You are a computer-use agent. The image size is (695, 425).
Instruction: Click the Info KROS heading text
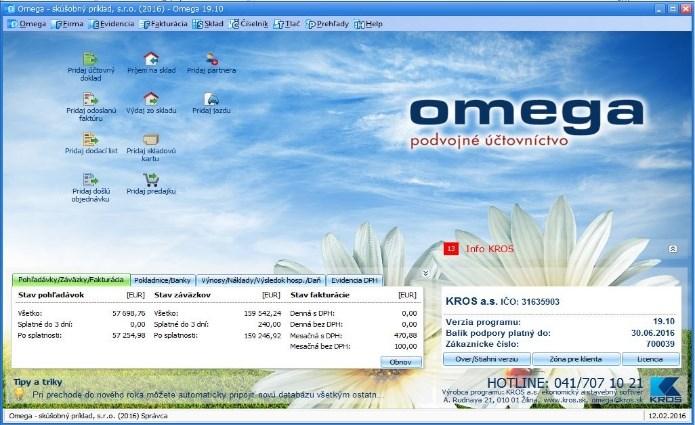[x=489, y=249]
